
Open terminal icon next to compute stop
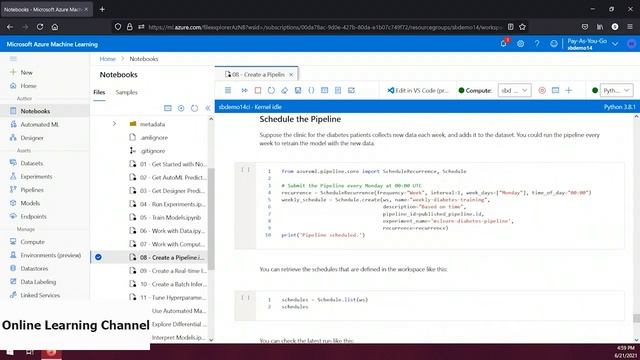point(555,90)
